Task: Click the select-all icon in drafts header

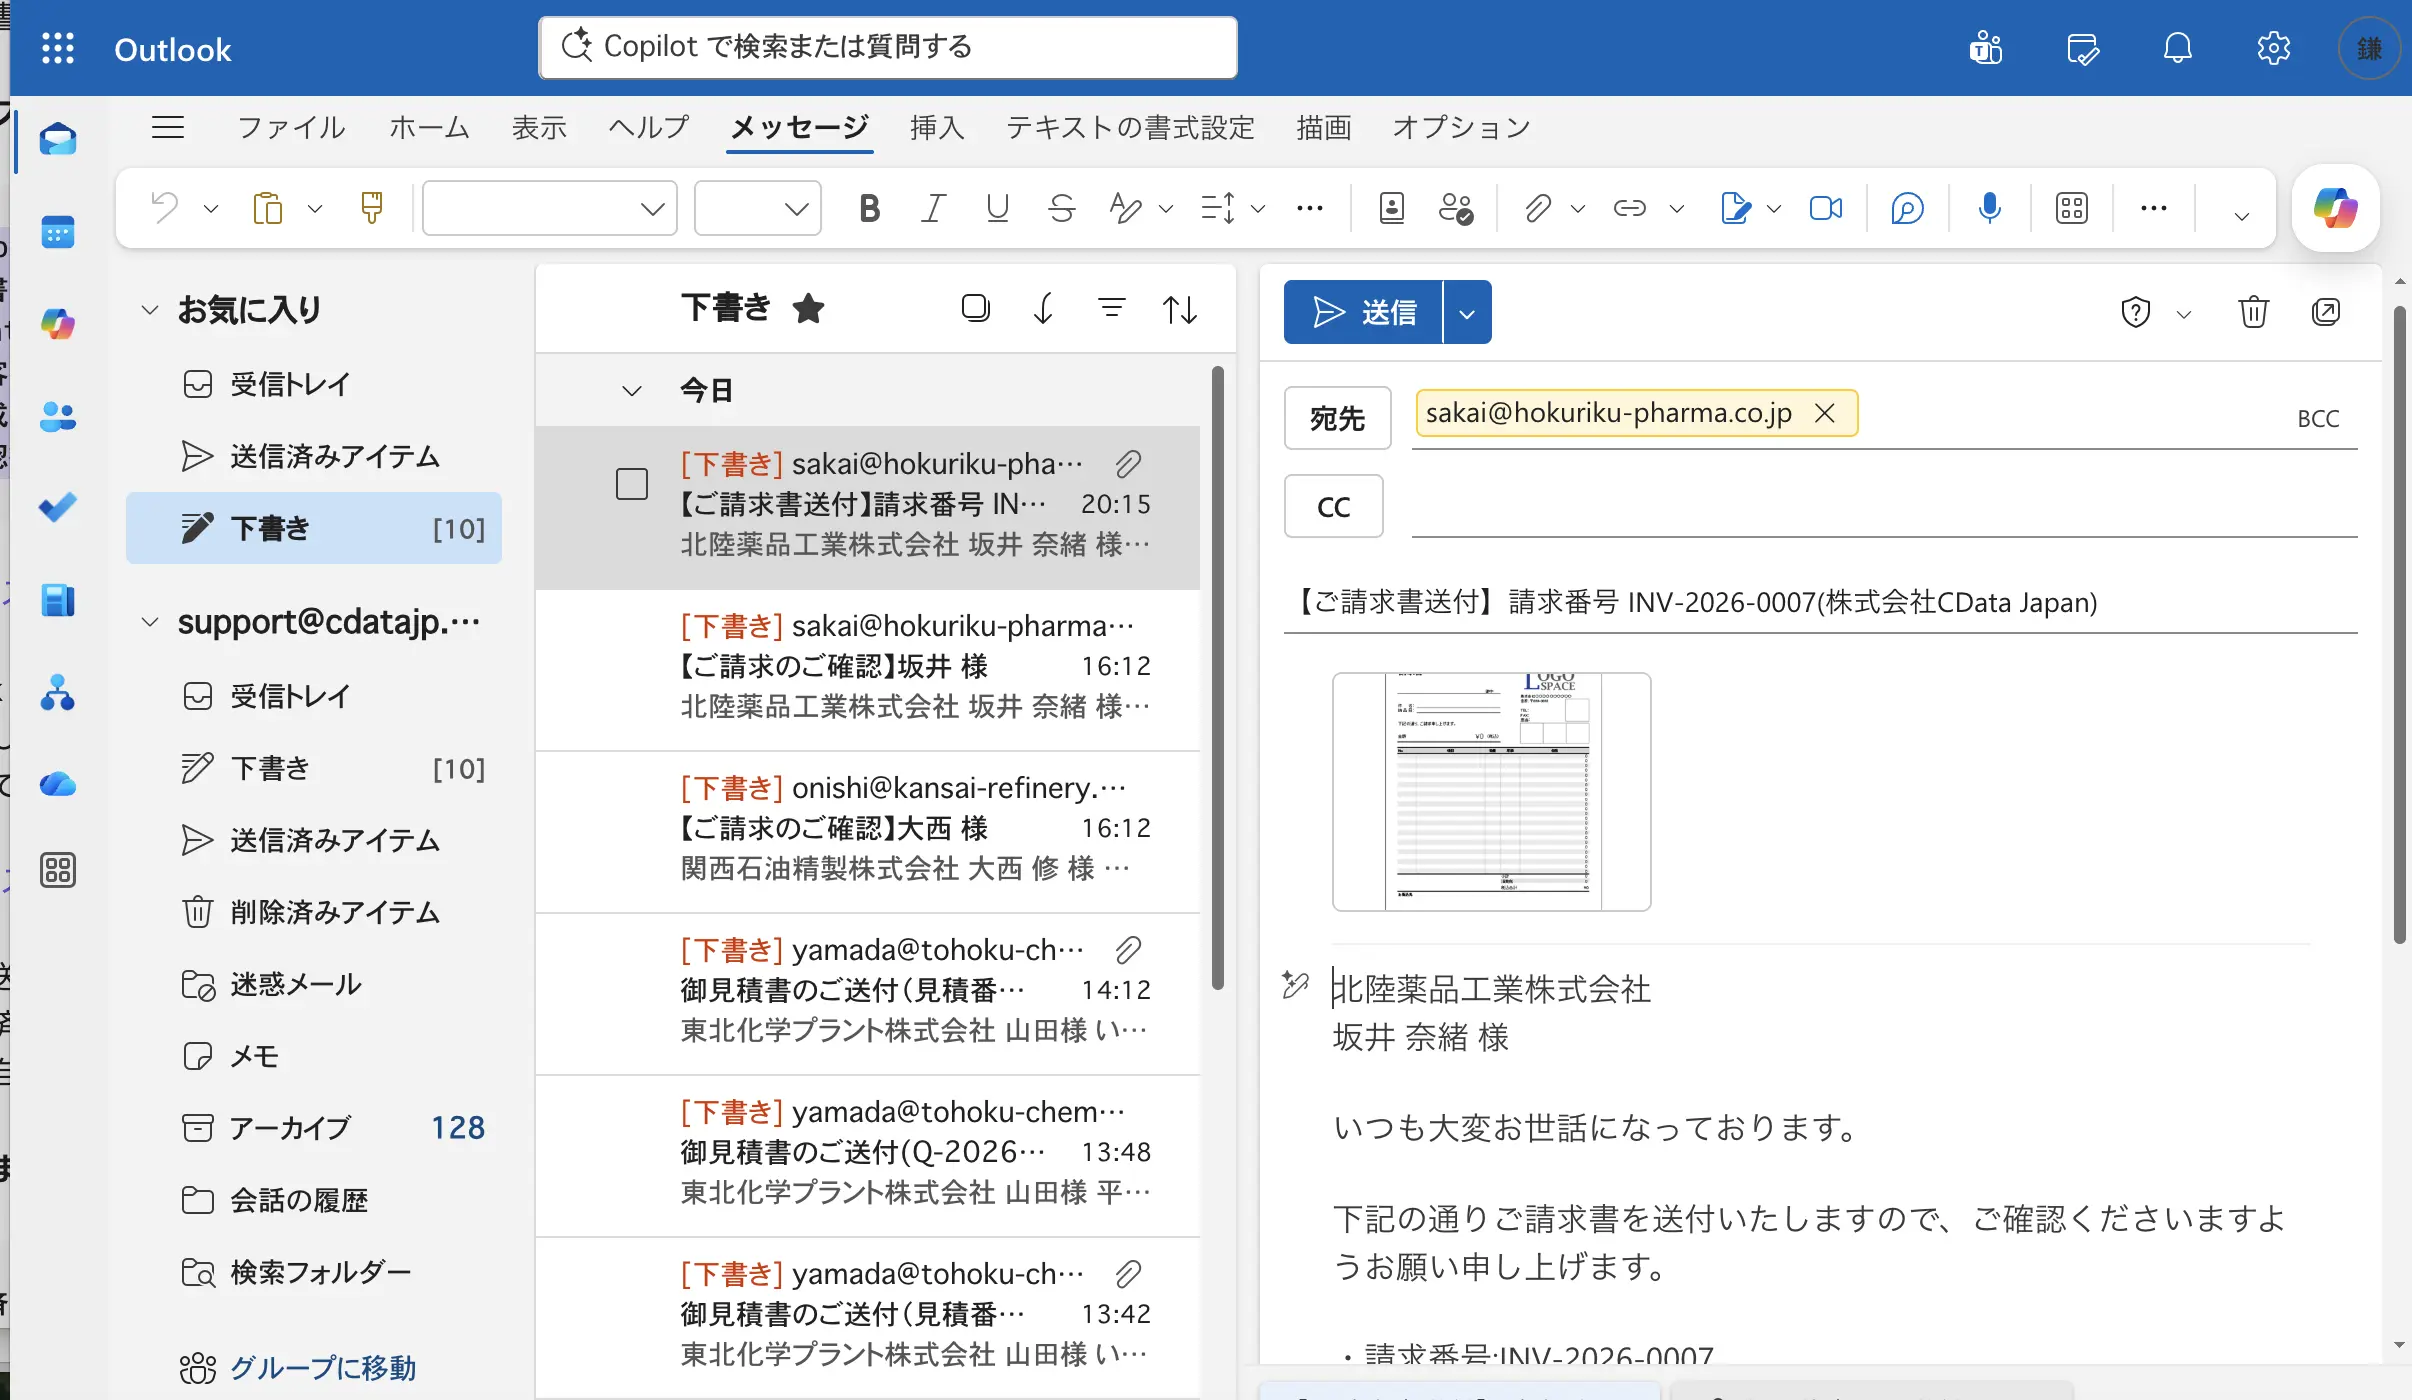Action: click(x=976, y=309)
